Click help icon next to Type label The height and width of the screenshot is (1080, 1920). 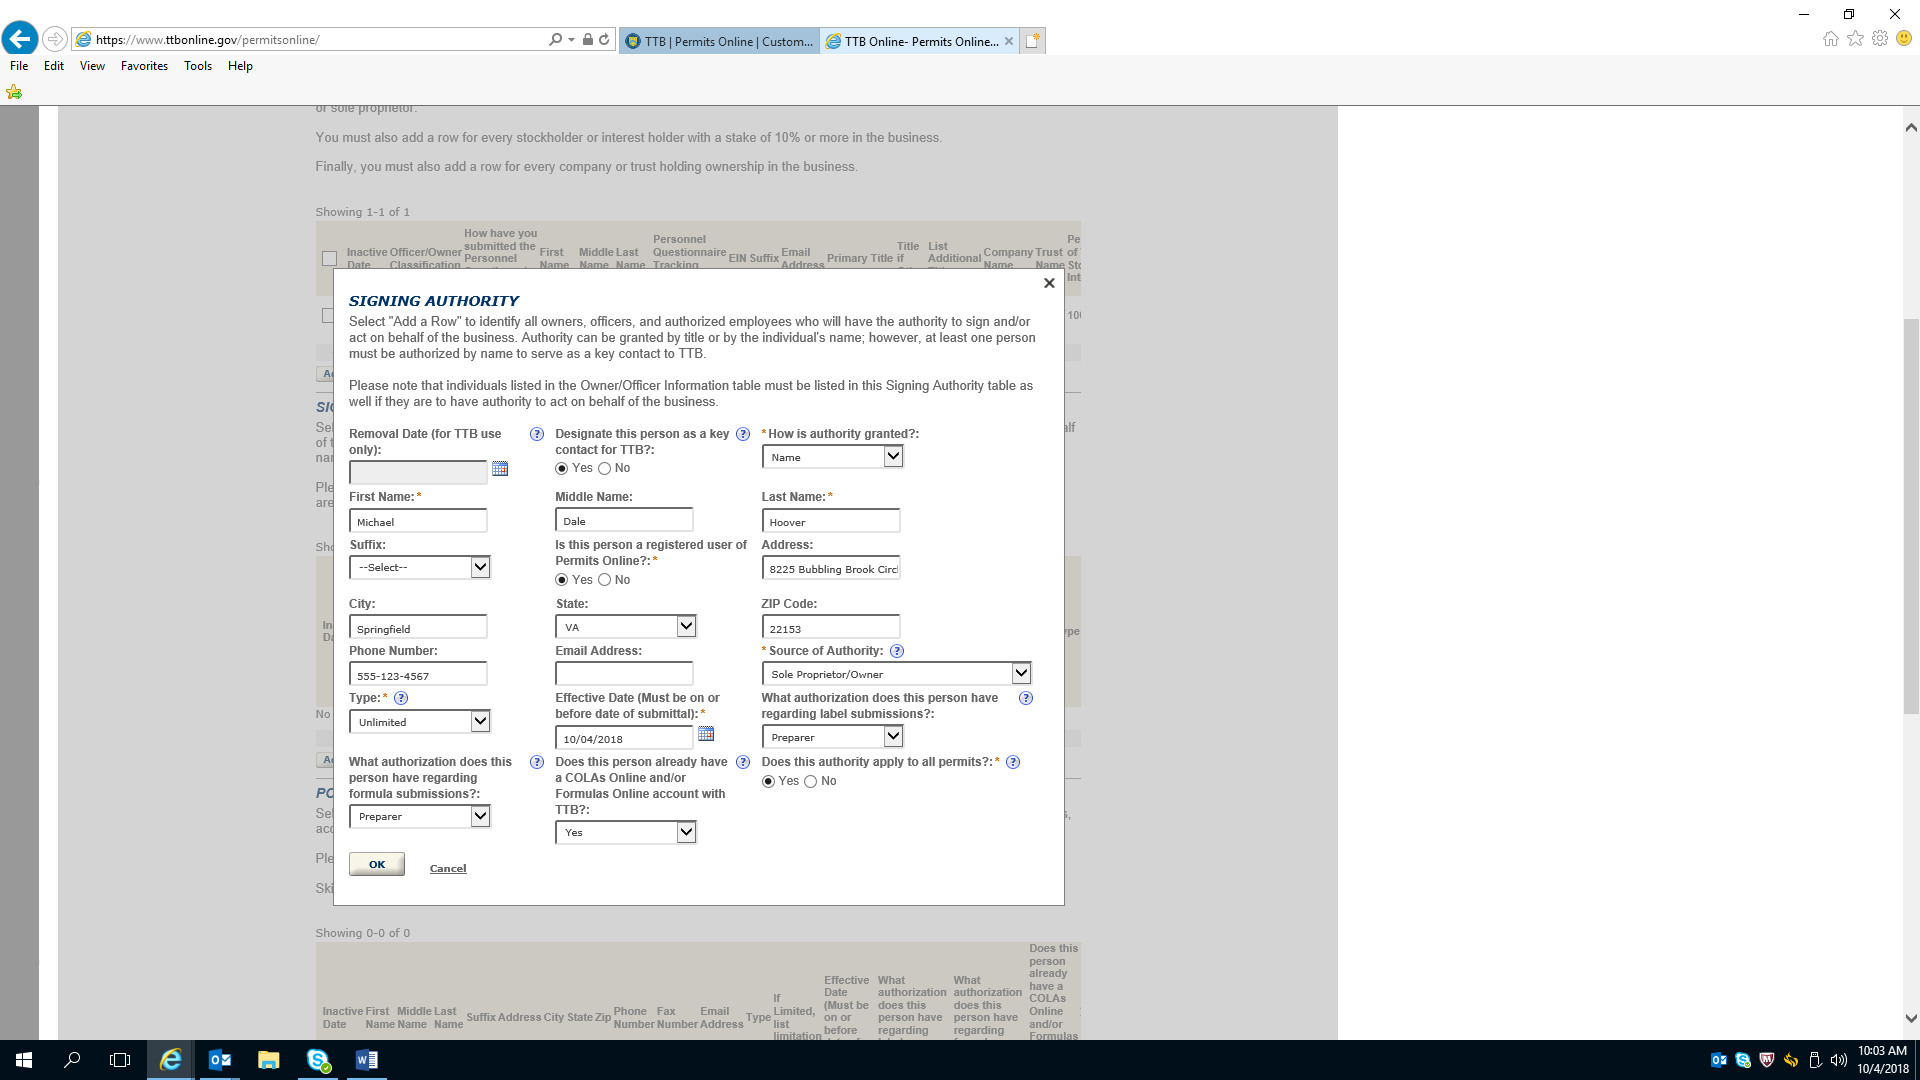point(401,698)
